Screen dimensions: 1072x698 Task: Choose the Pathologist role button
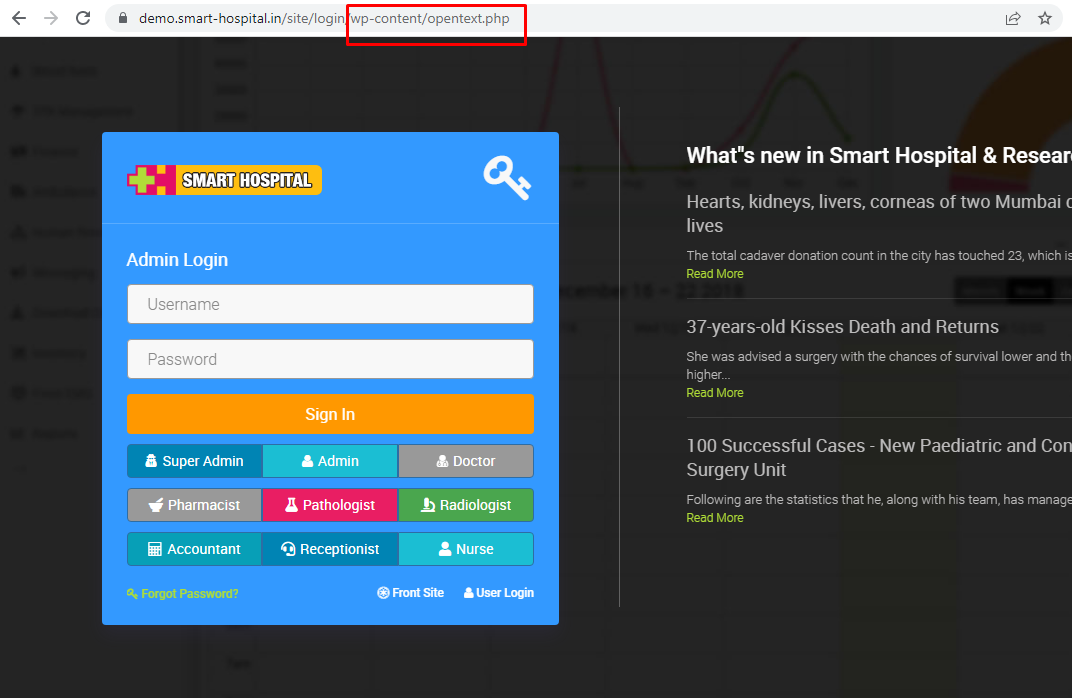[x=330, y=505]
